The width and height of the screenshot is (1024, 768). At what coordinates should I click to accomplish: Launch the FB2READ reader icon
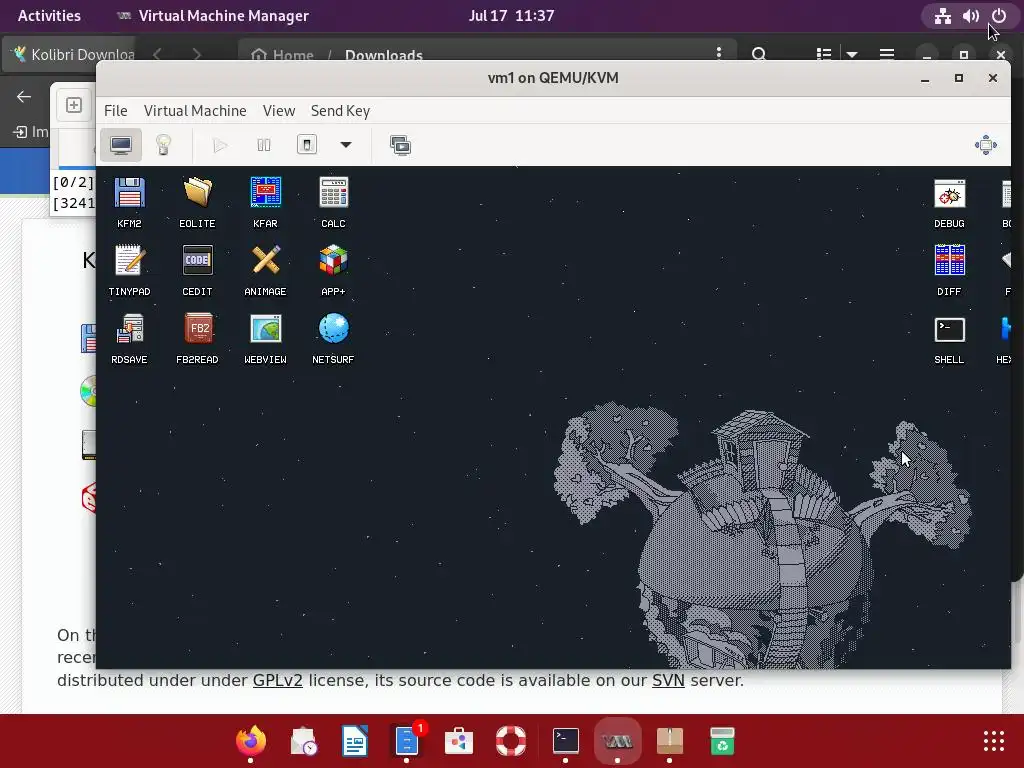click(197, 338)
